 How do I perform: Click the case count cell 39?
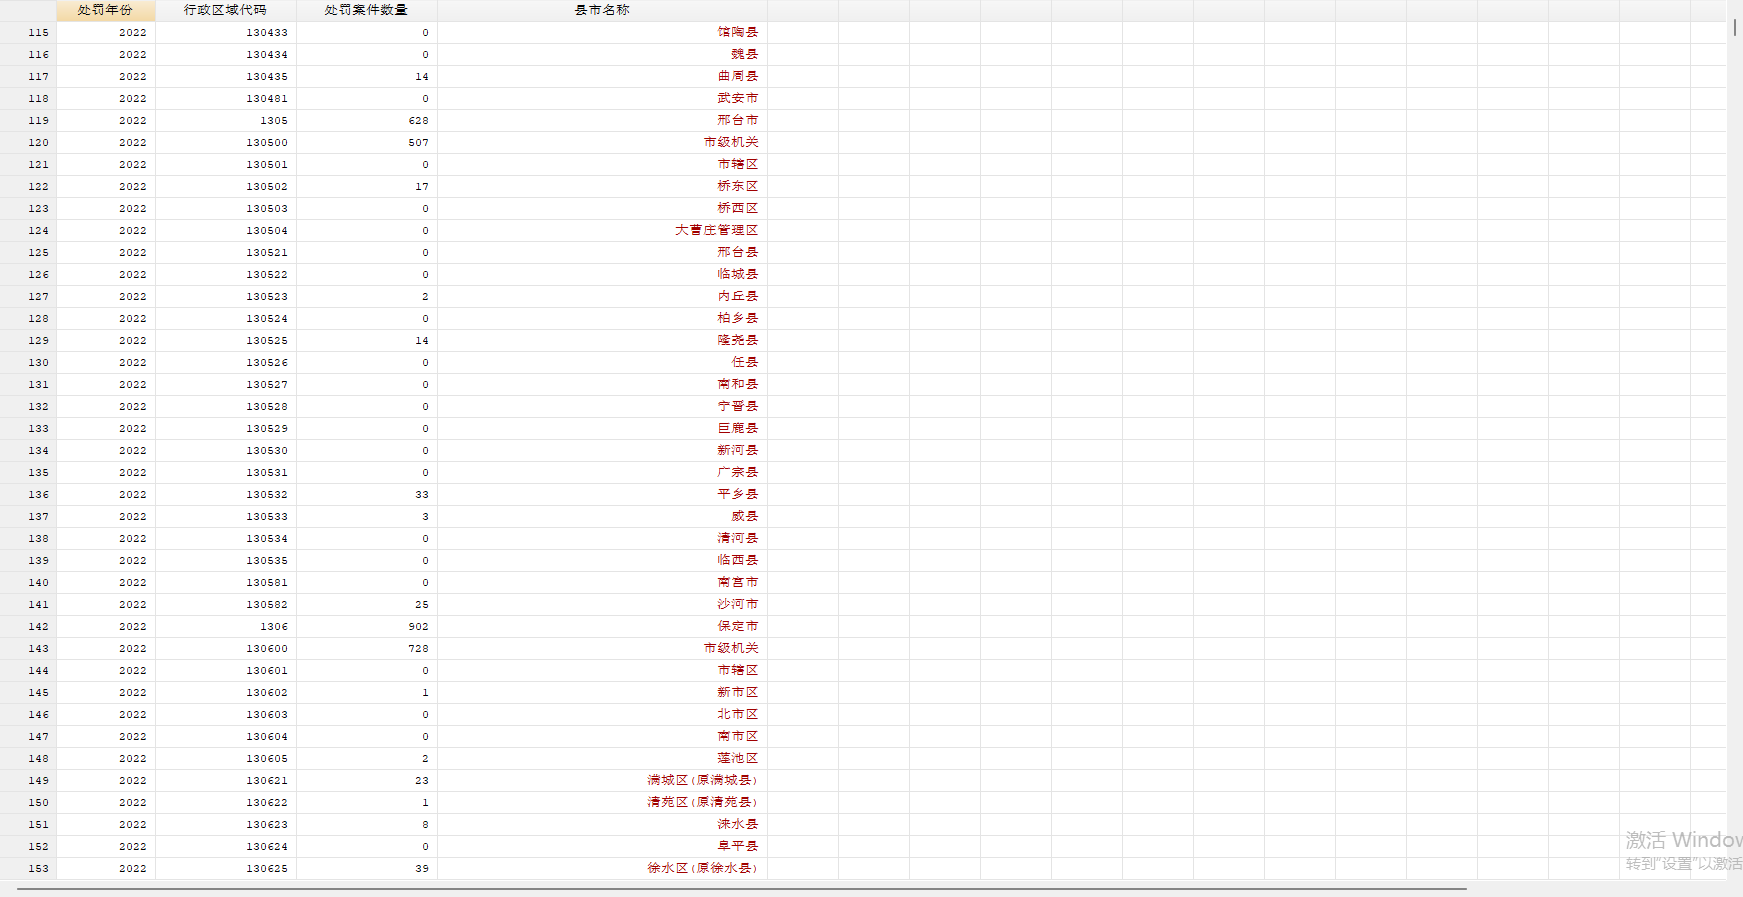click(x=367, y=869)
